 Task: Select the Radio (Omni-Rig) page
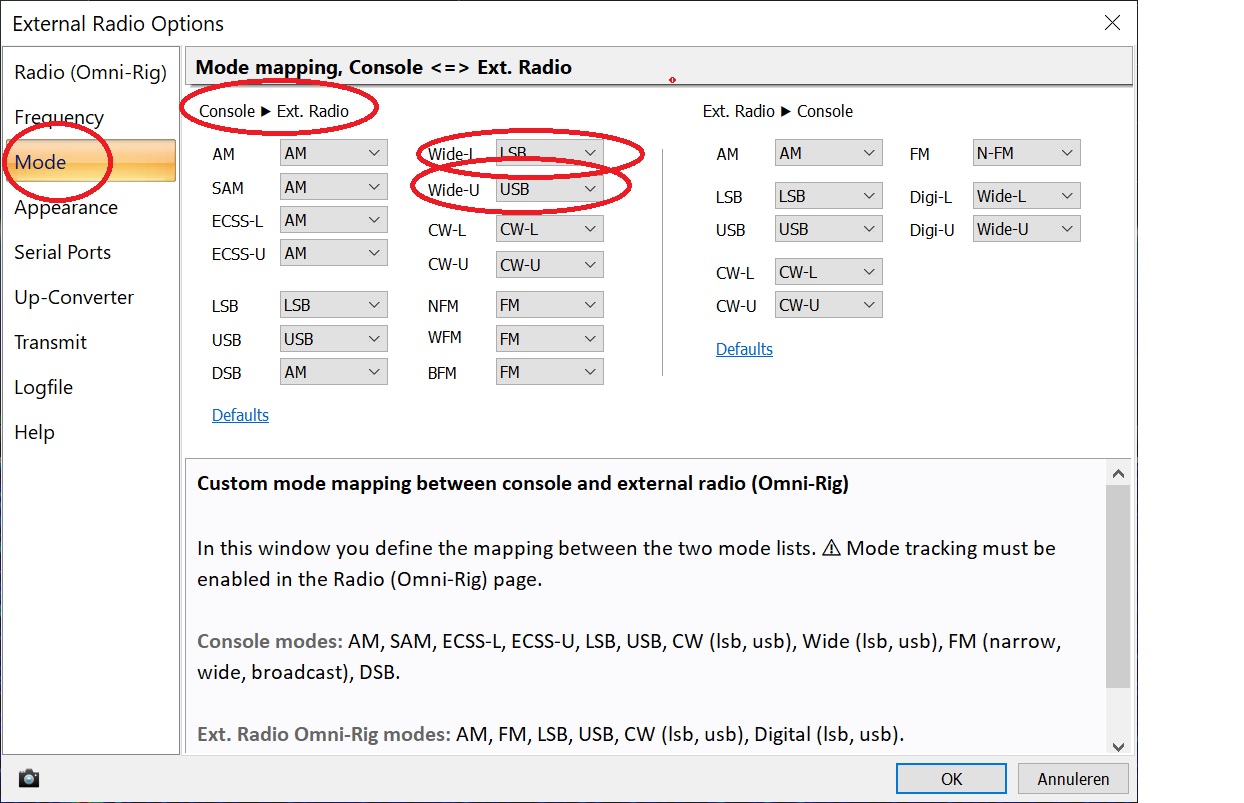coord(89,72)
